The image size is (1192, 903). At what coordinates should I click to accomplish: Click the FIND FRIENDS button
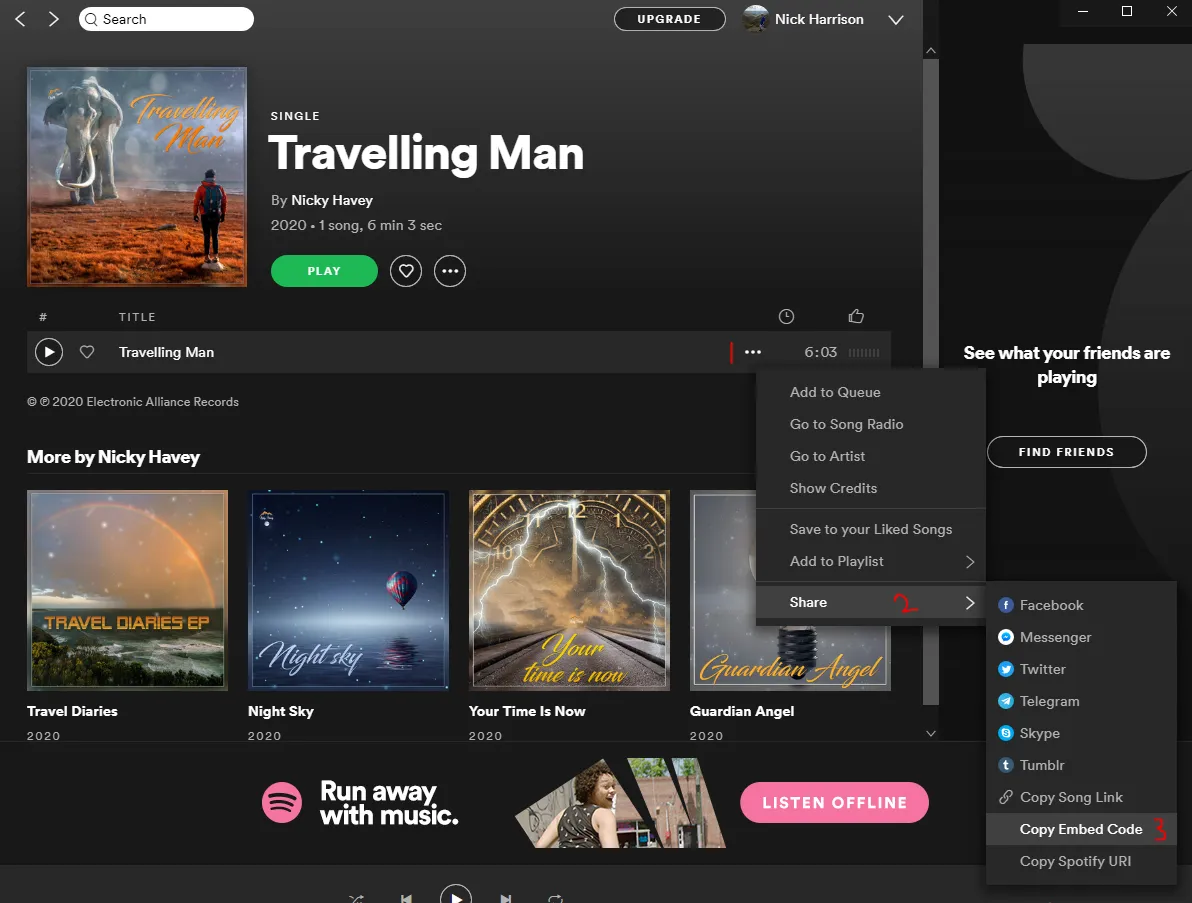coord(1066,452)
